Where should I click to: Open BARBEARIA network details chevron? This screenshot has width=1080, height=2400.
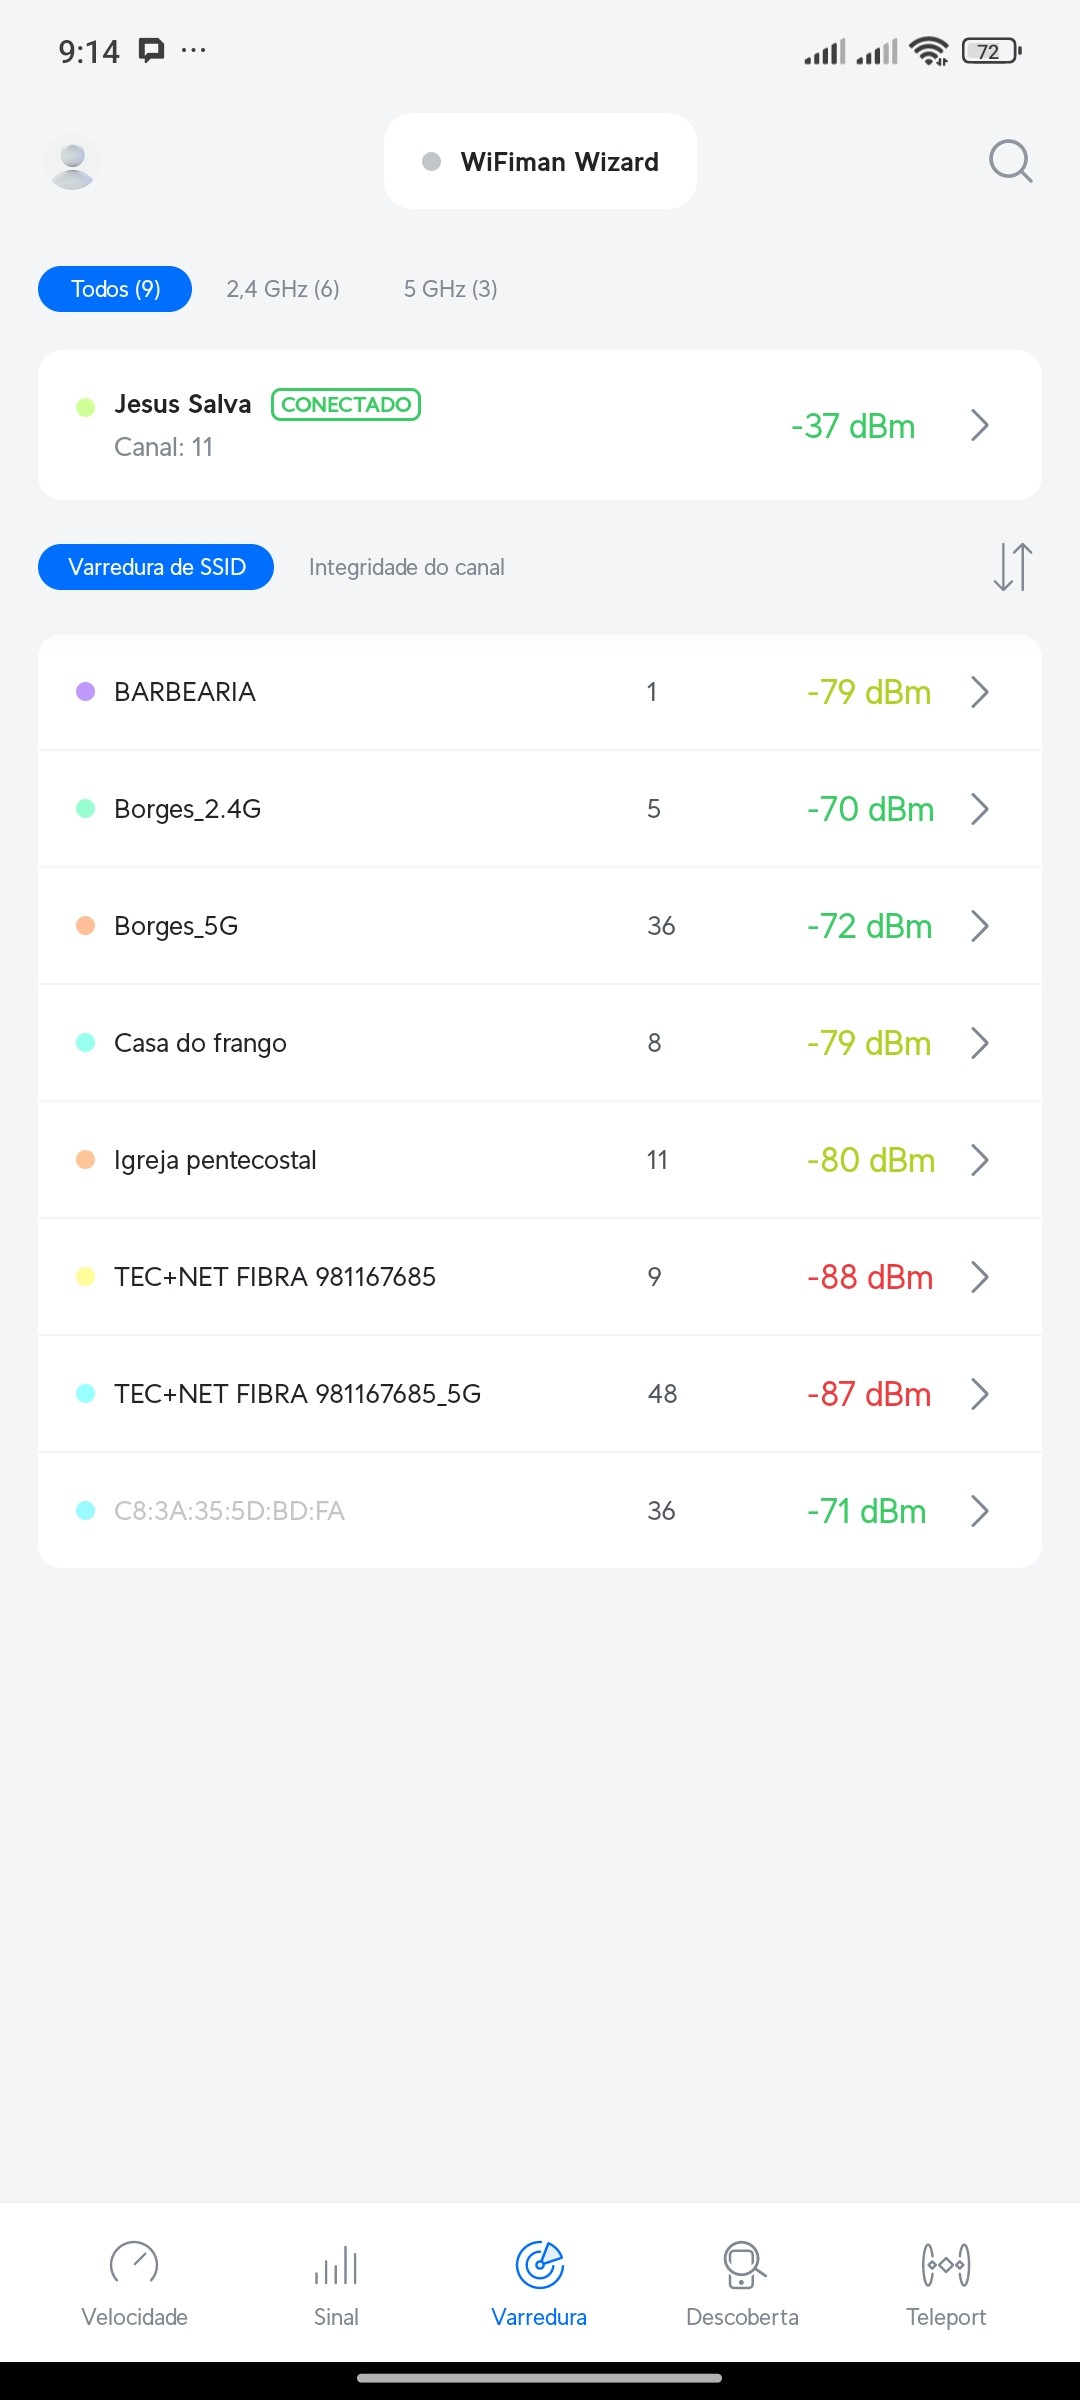979,692
